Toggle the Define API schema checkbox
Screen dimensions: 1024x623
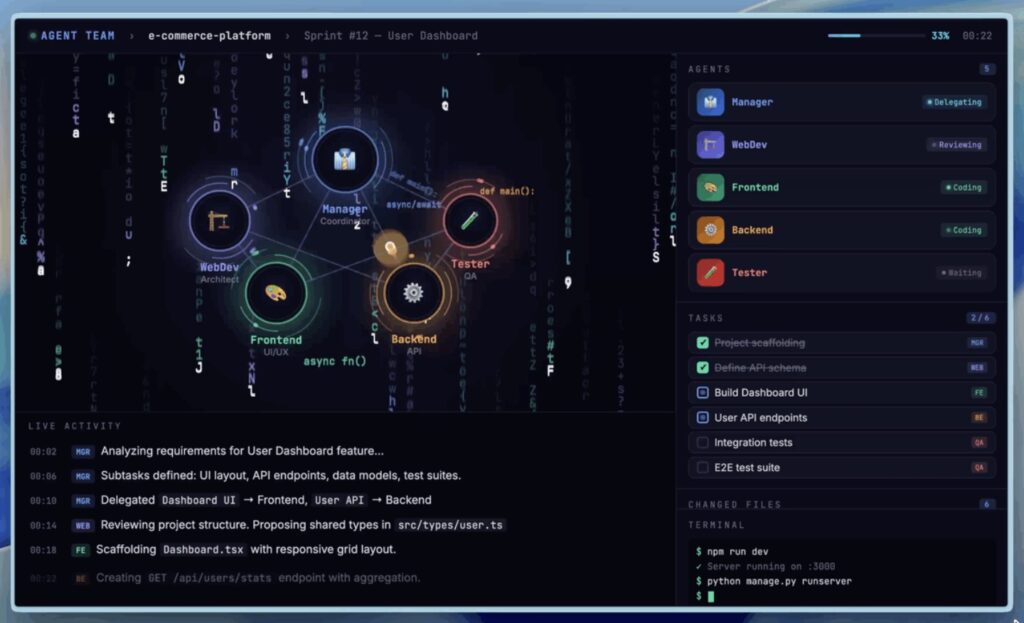tap(702, 368)
